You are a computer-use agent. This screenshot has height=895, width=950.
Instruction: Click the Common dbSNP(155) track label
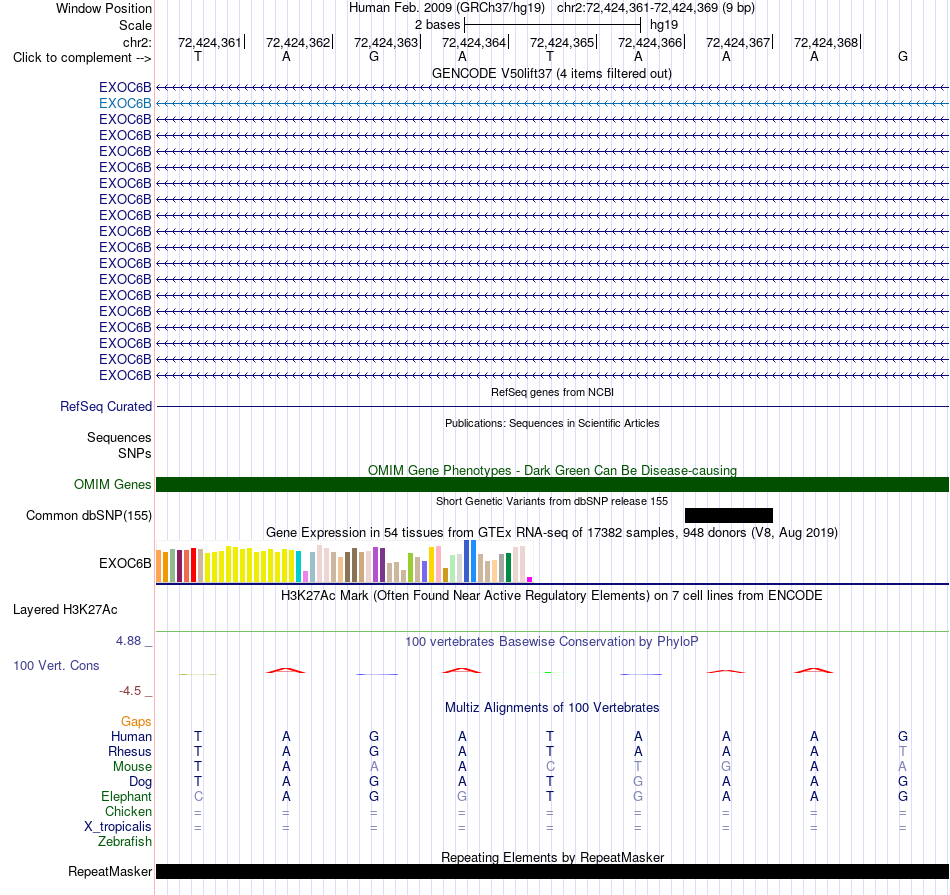point(88,515)
